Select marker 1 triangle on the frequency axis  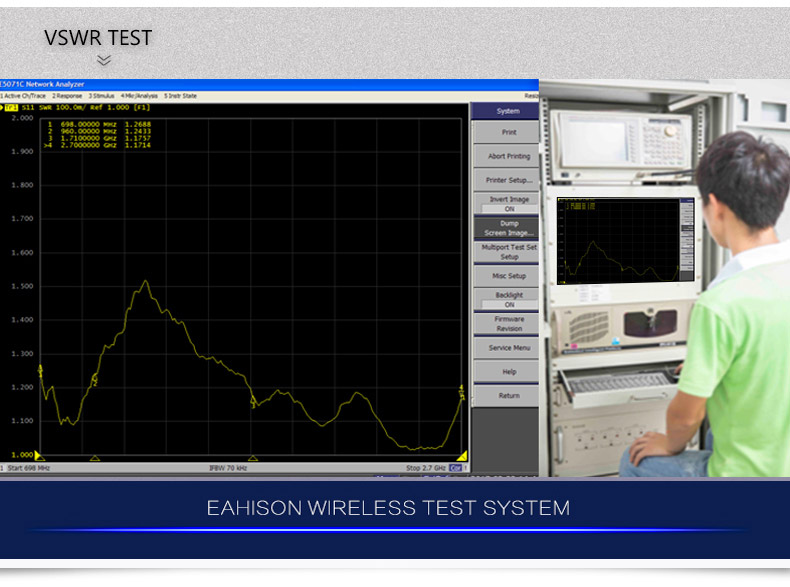40,457
